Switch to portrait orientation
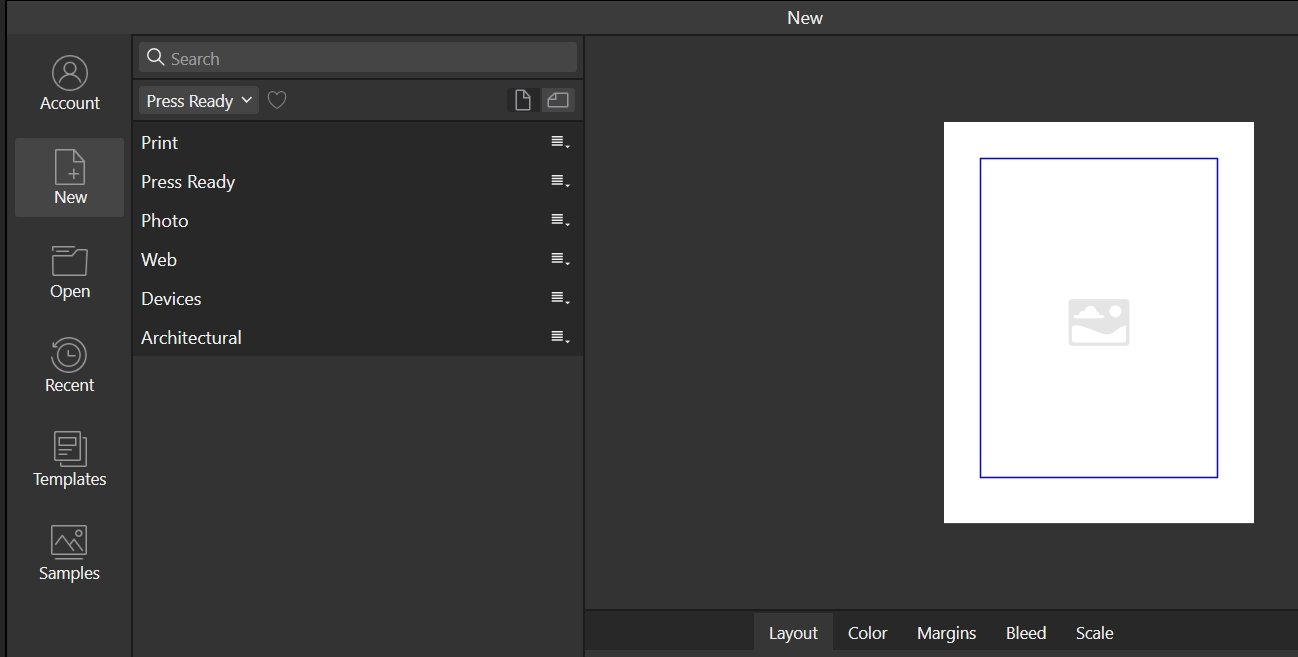This screenshot has width=1298, height=657. pyautogui.click(x=522, y=100)
